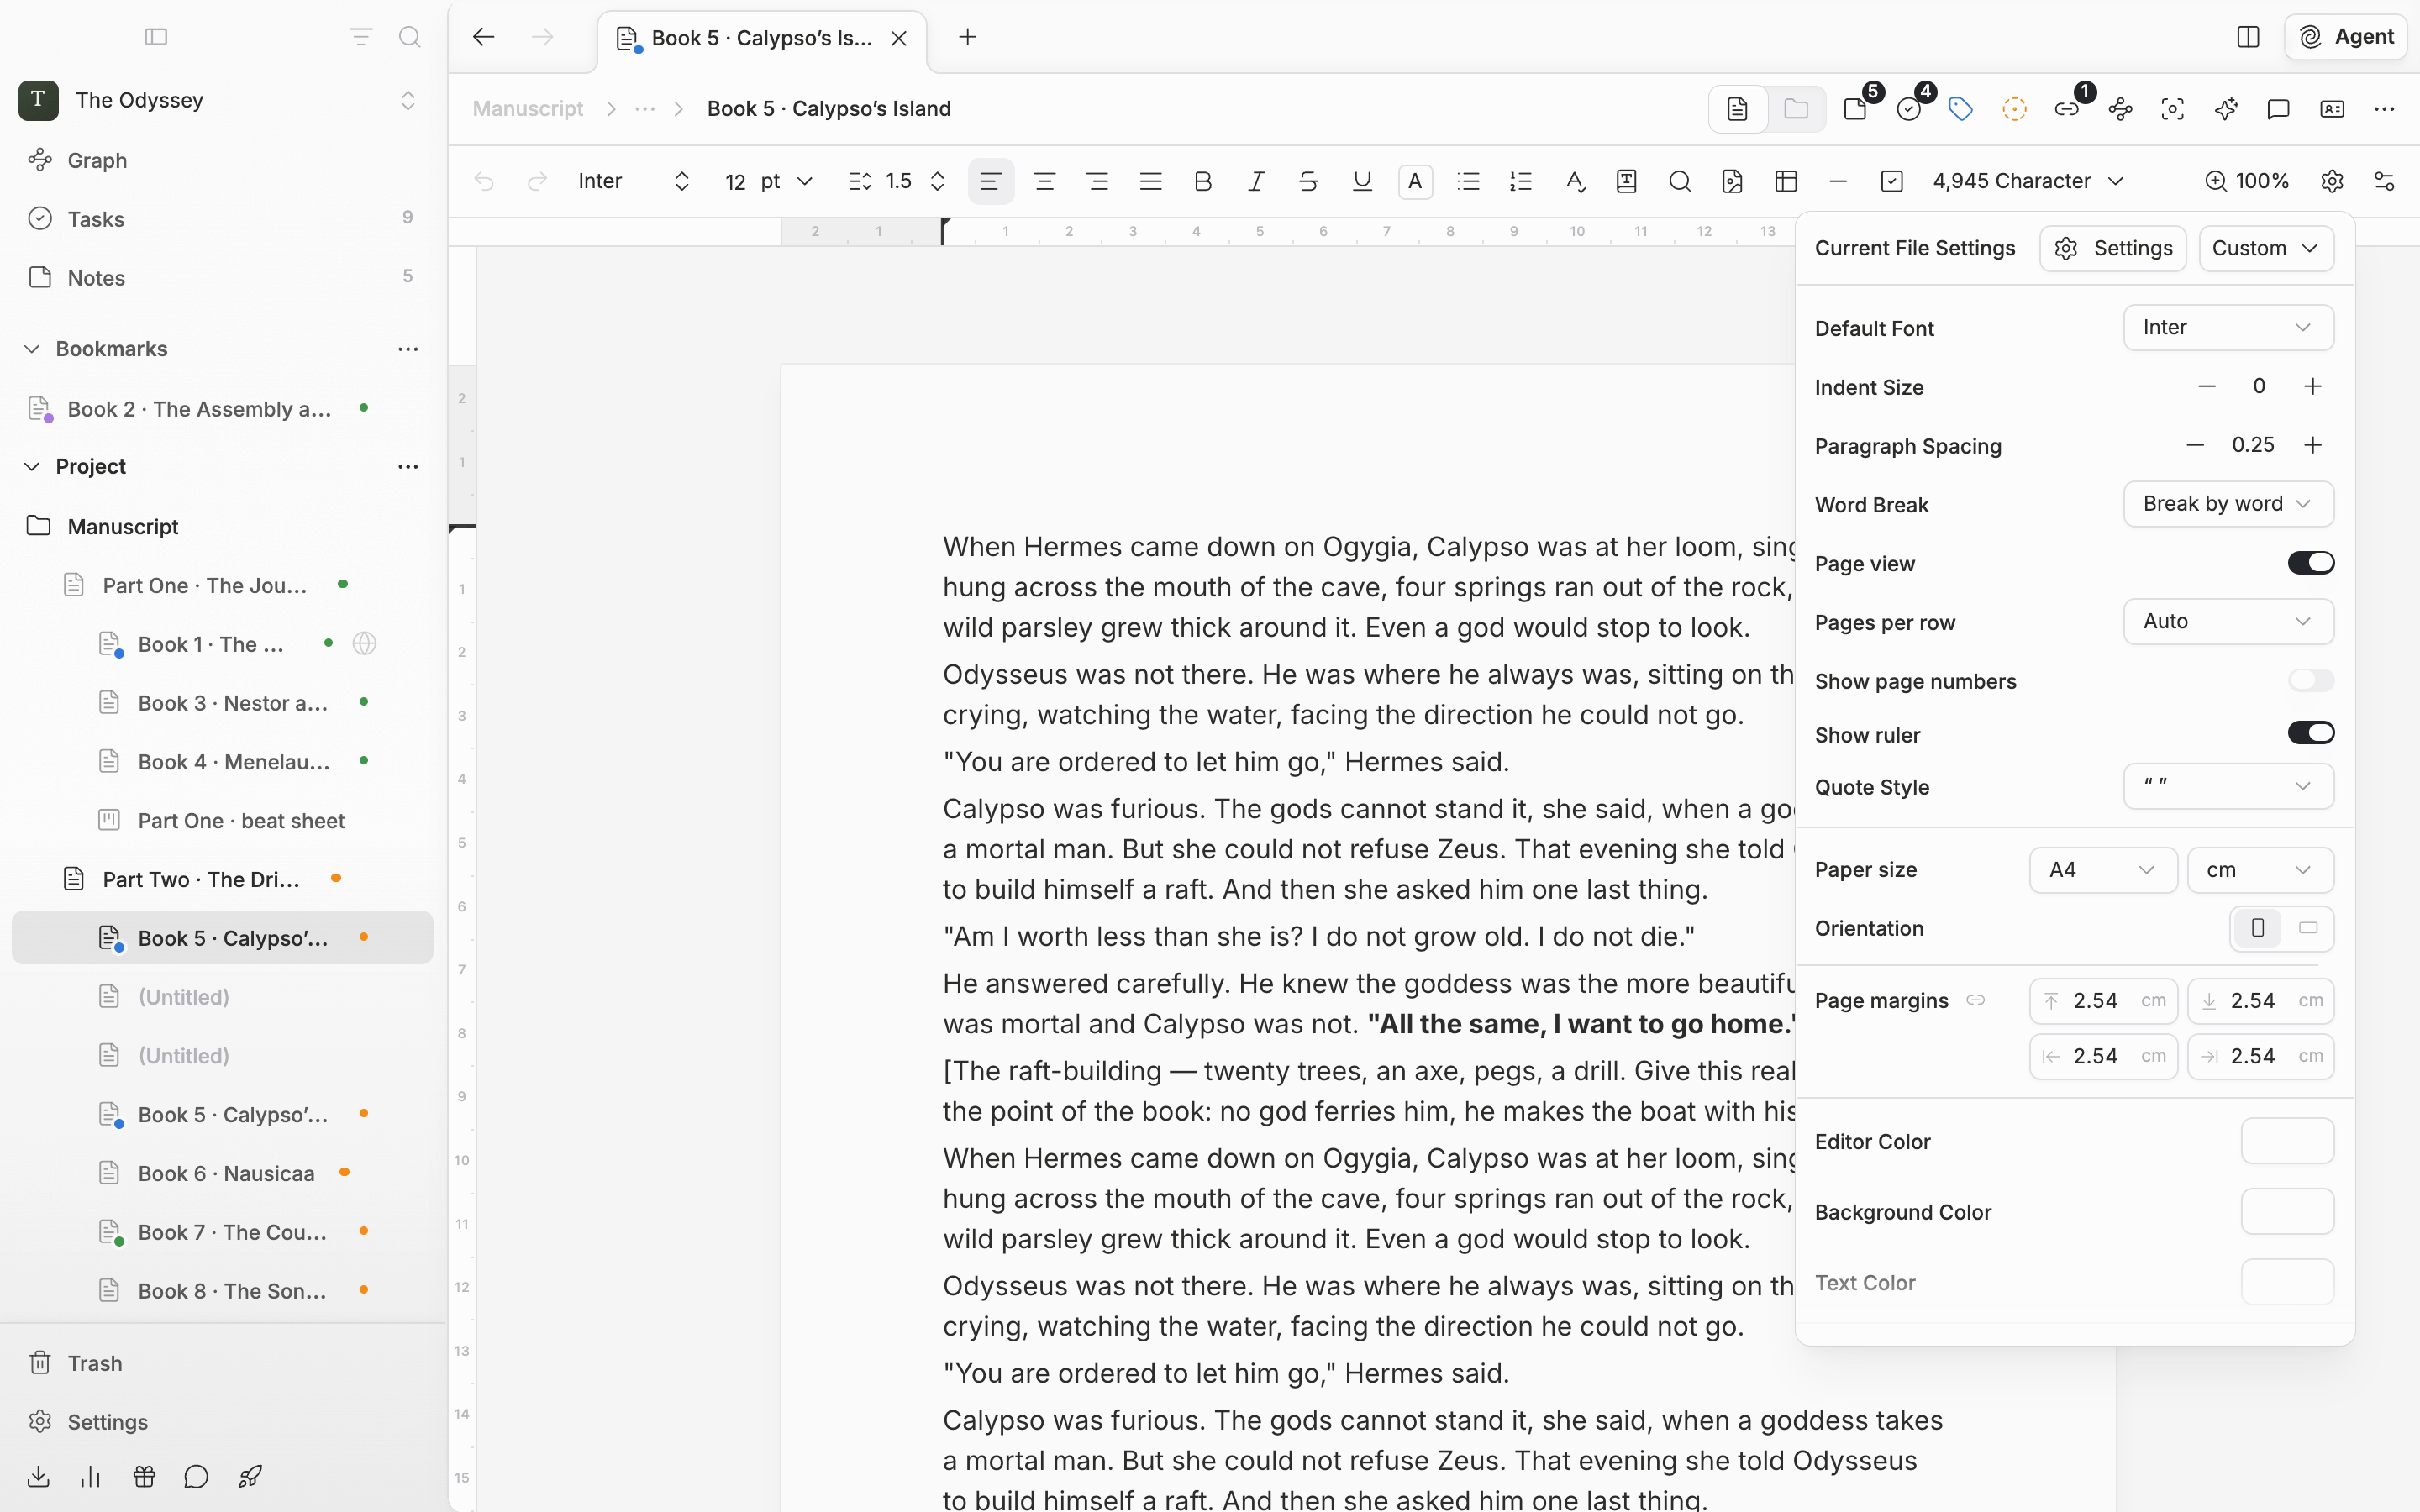Enable Show page numbers switch
2420x1512 pixels.
2311,680
